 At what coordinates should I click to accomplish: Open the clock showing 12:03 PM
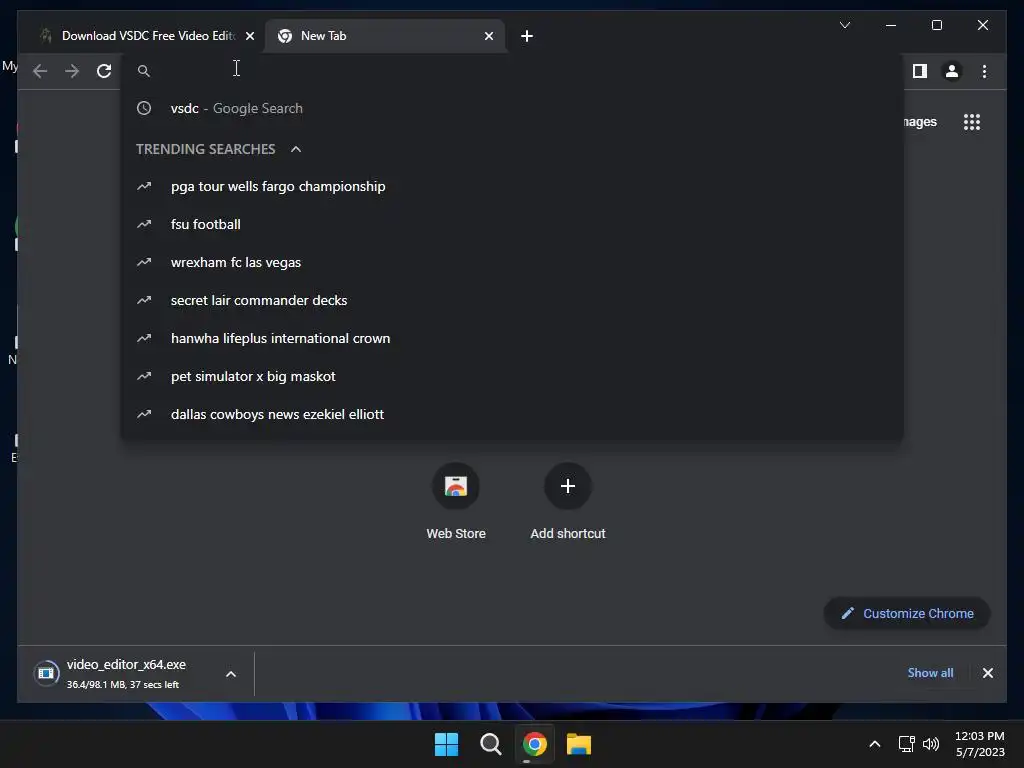click(980, 744)
